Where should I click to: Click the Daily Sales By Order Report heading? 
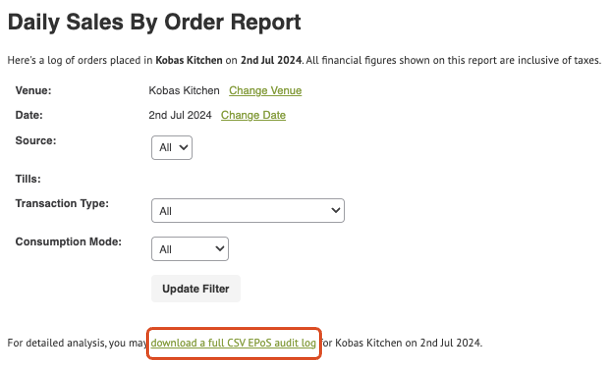point(155,22)
